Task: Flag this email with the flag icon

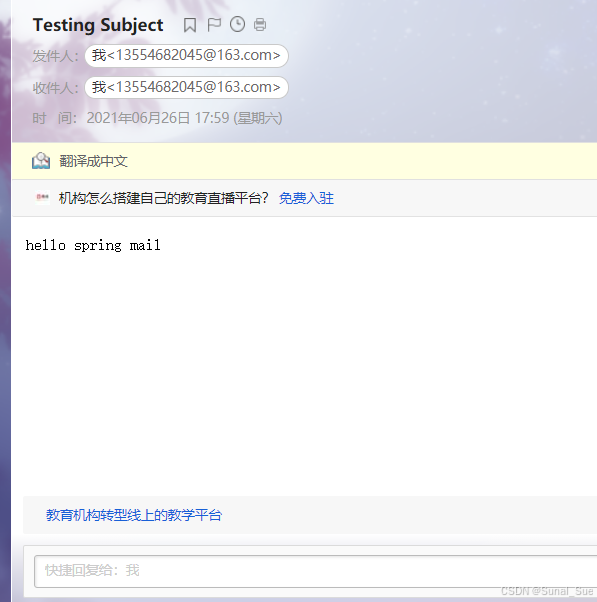Action: pos(214,25)
